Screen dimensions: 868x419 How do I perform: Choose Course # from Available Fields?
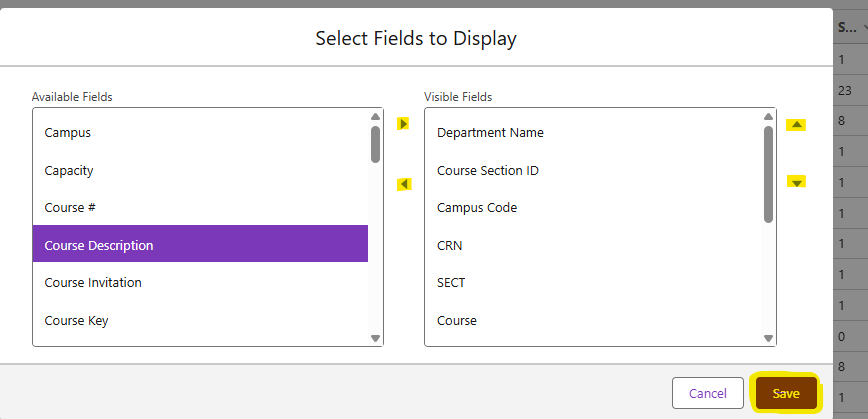click(x=200, y=208)
